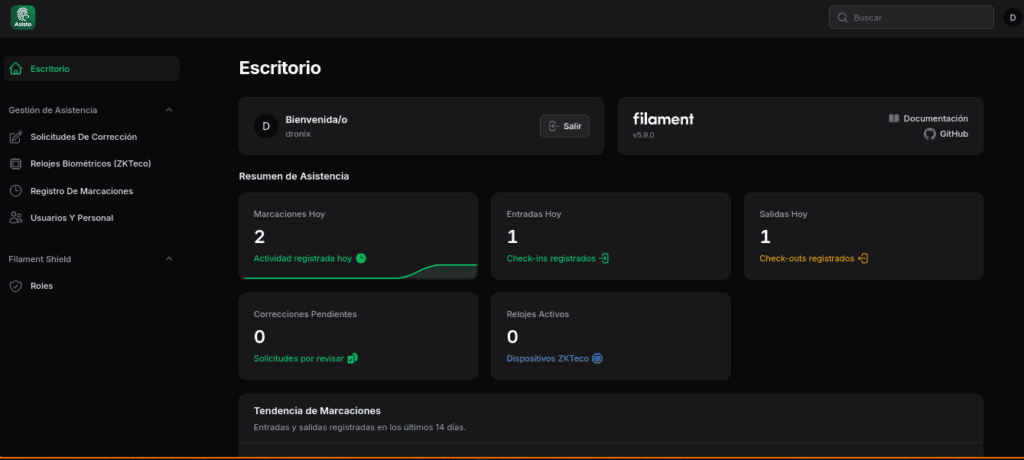Click the filament logo text
The height and width of the screenshot is (460, 1024).
(664, 119)
